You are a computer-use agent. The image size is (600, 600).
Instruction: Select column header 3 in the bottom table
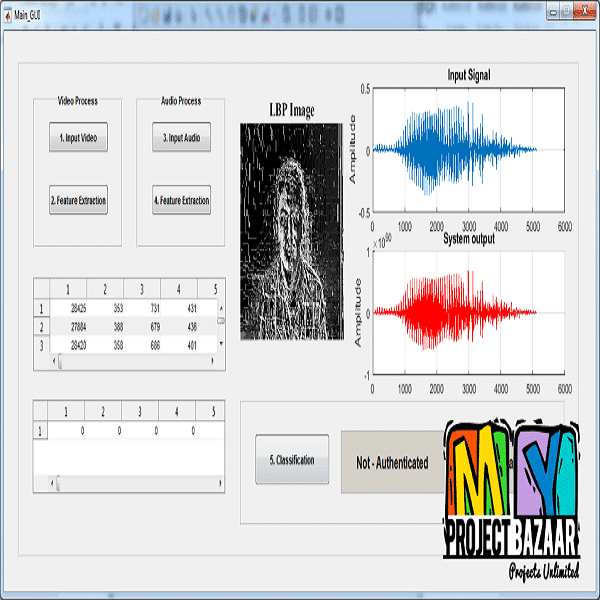click(139, 410)
